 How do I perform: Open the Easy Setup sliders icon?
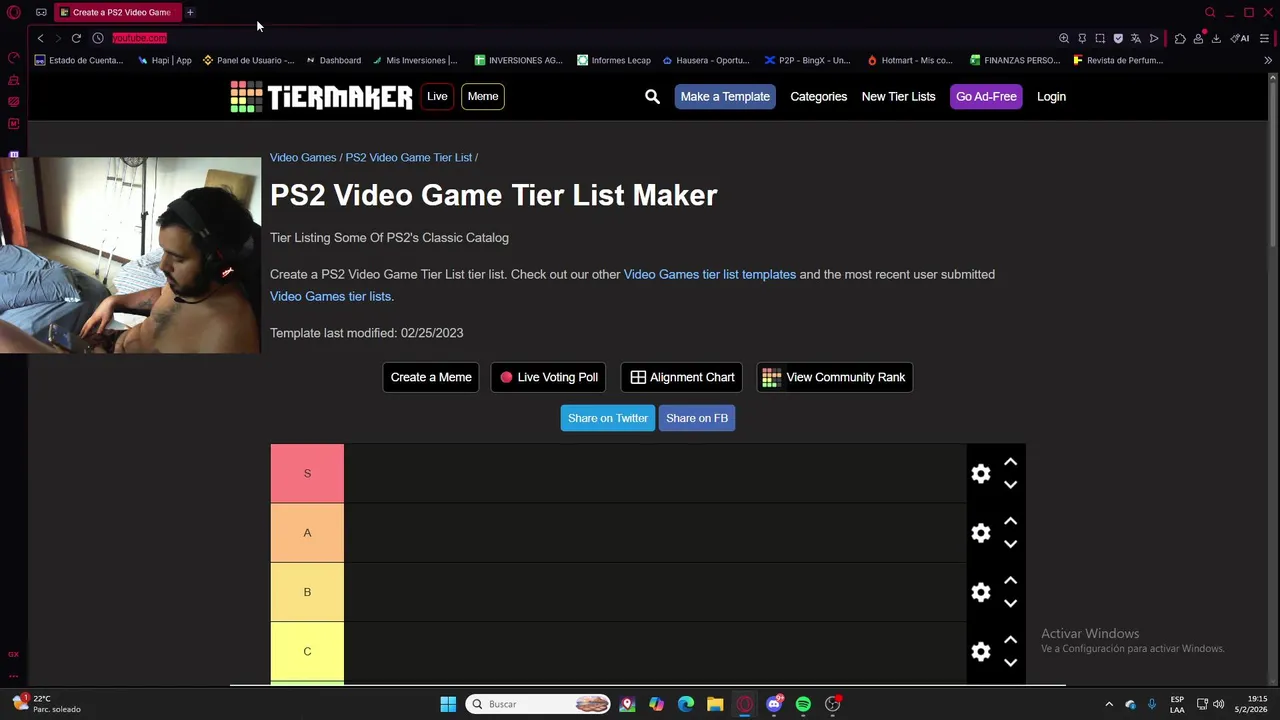tap(1264, 38)
